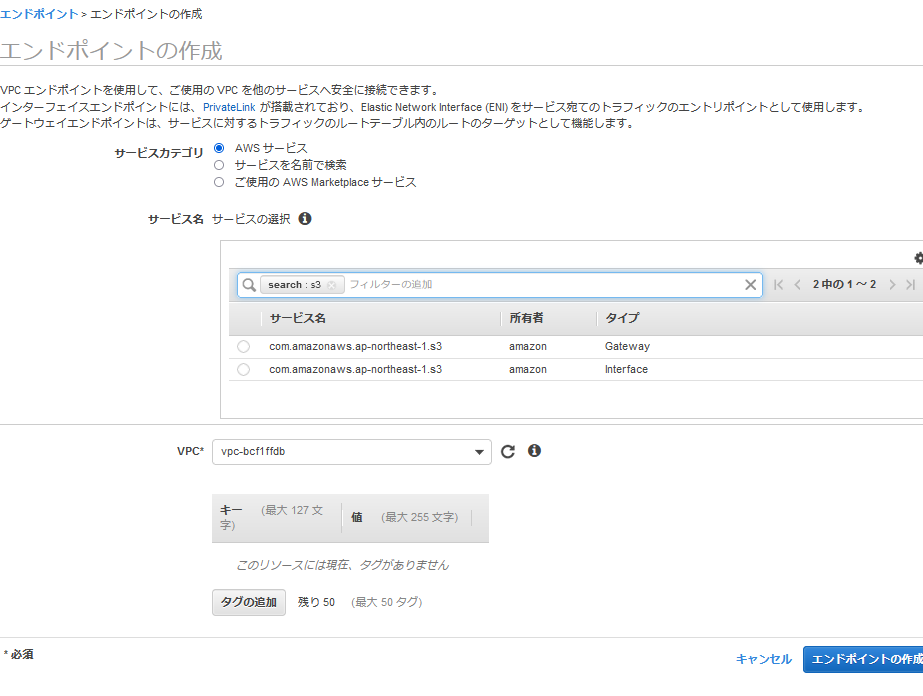This screenshot has width=923, height=696.
Task: Clear all filters with the X icon
Action: coord(751,285)
